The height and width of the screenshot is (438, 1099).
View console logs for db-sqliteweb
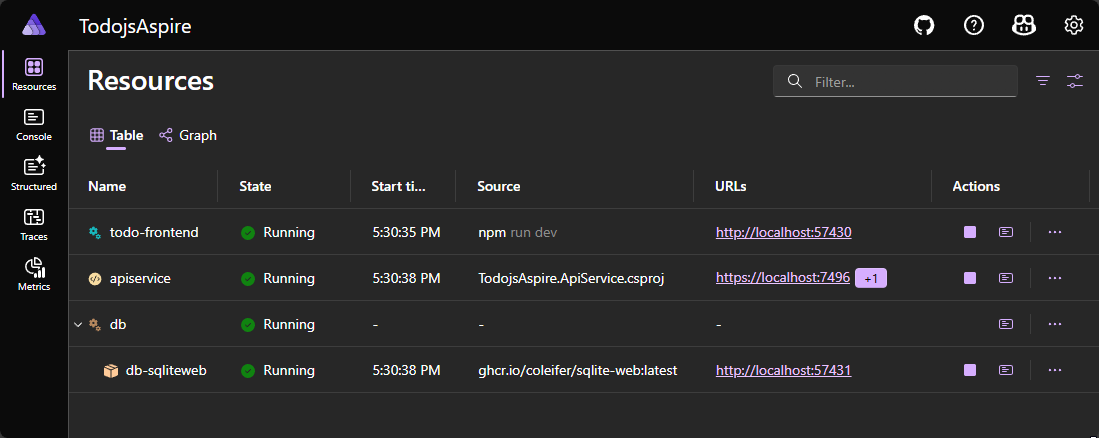(1006, 370)
